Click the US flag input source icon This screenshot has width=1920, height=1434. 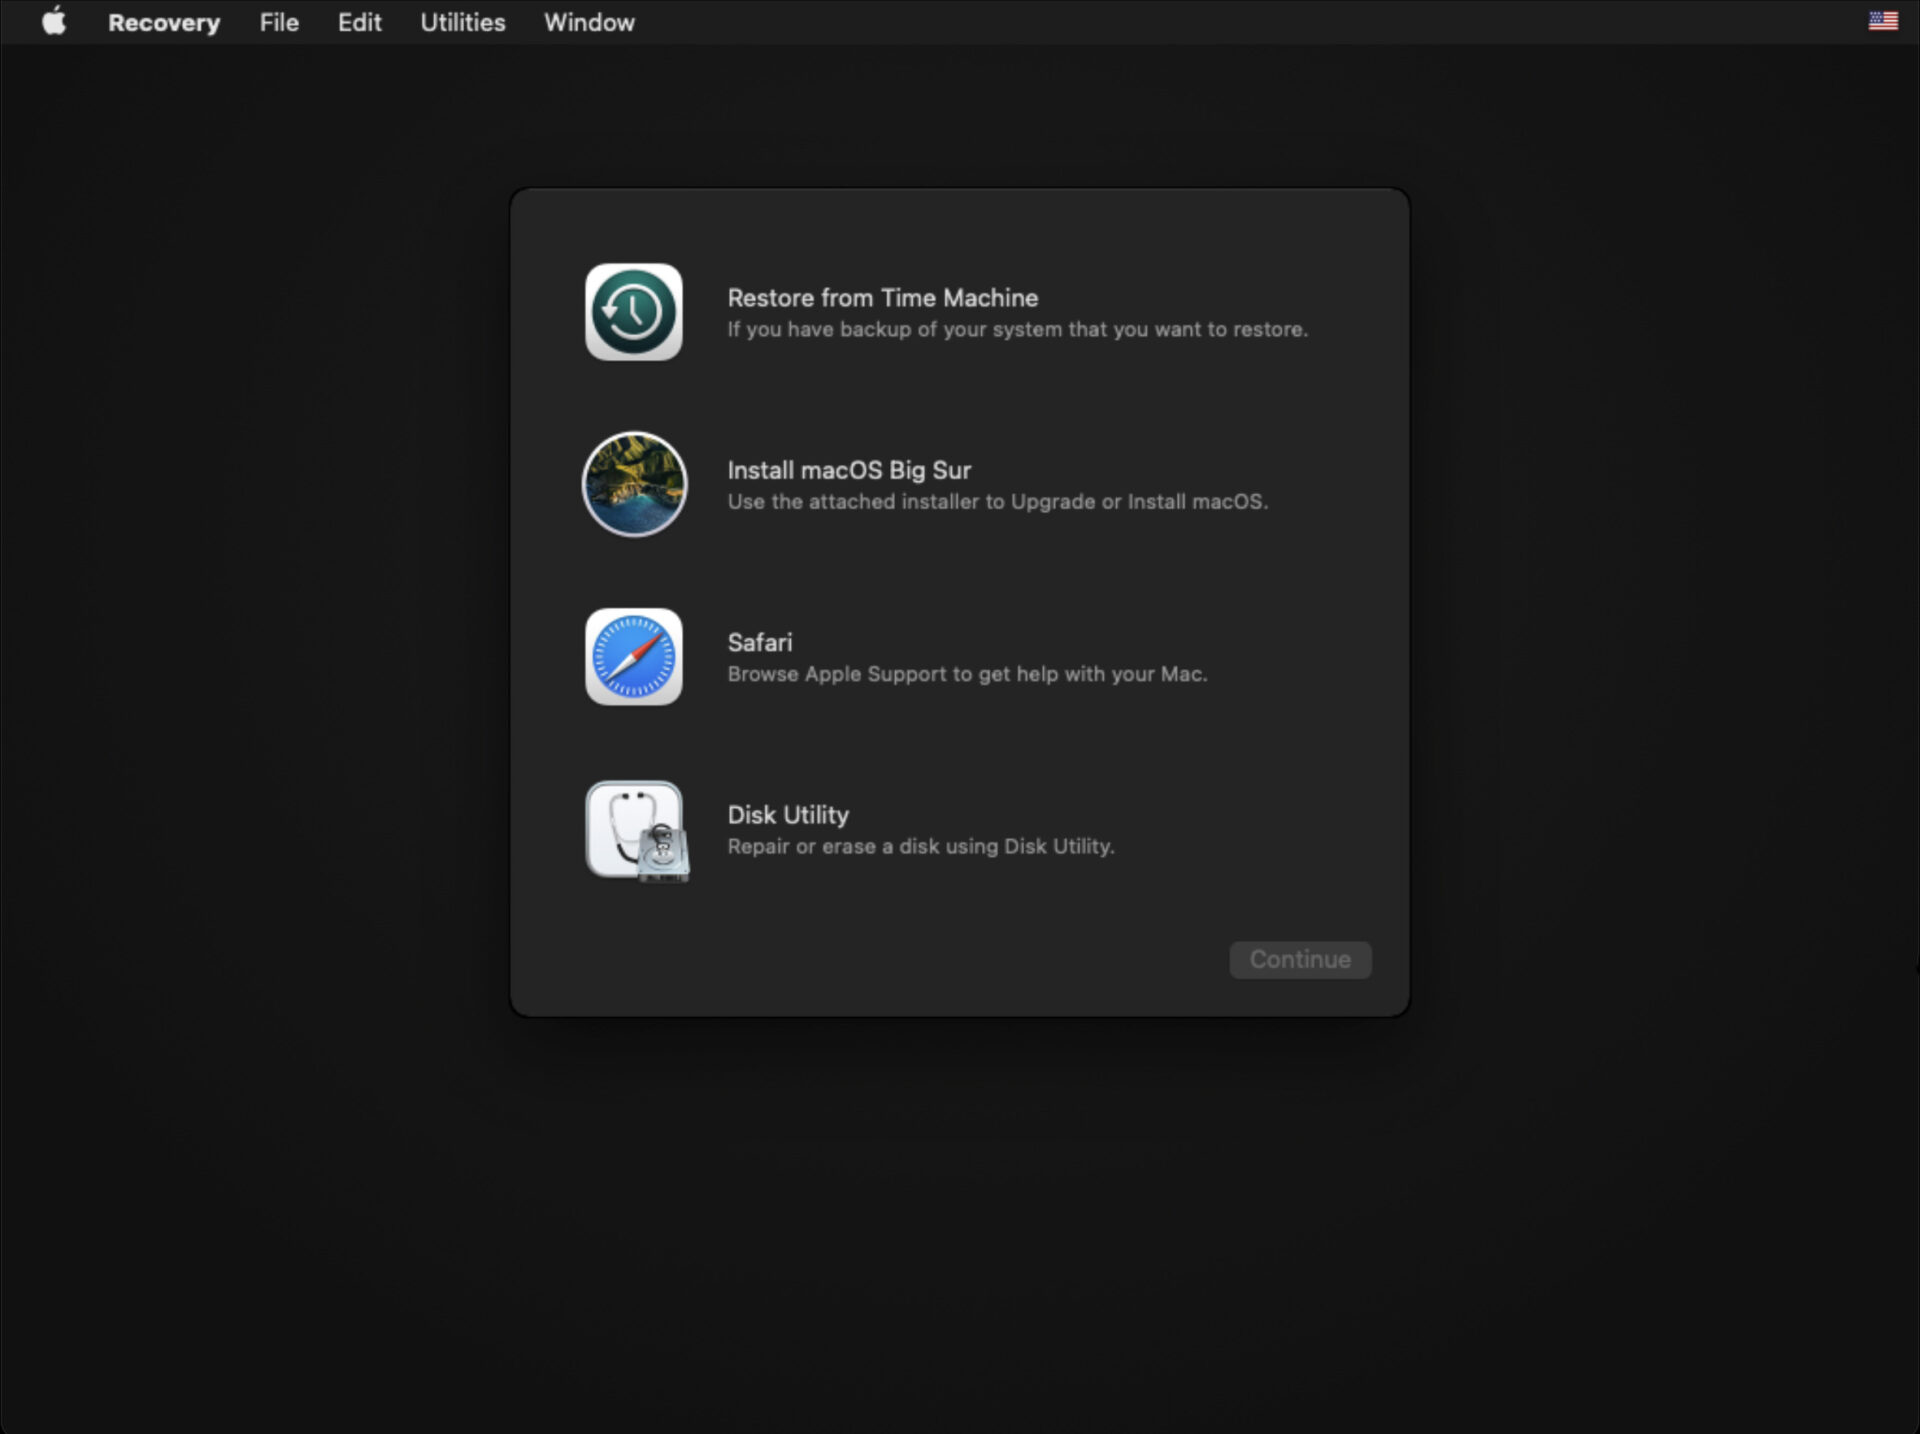(1884, 20)
